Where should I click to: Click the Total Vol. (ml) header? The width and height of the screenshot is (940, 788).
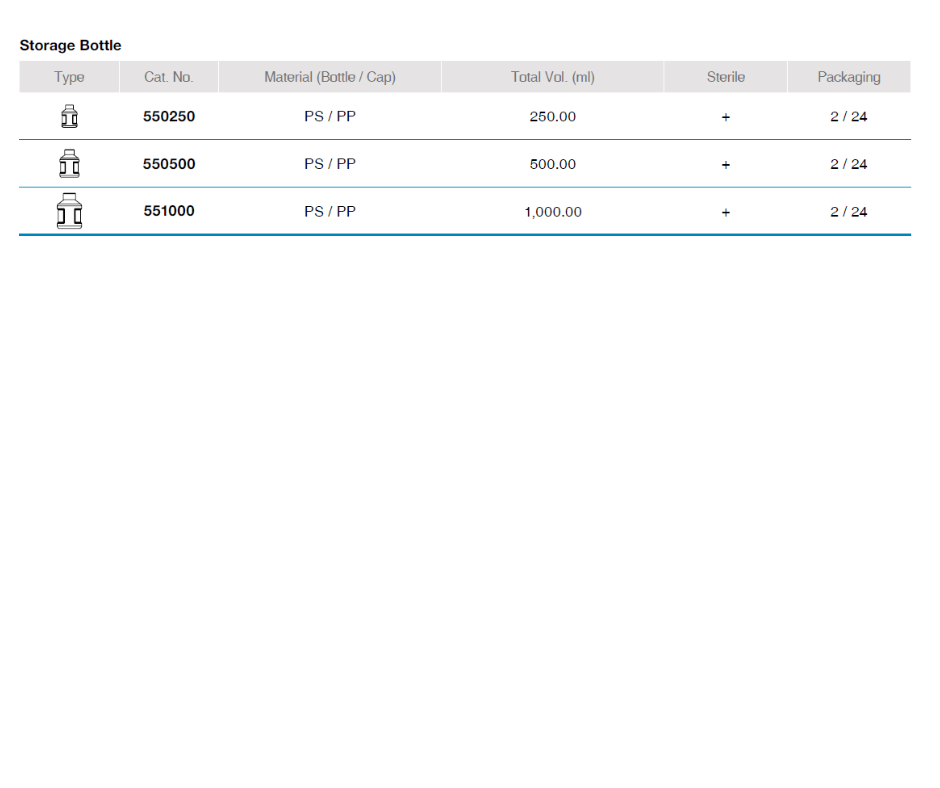(x=553, y=77)
